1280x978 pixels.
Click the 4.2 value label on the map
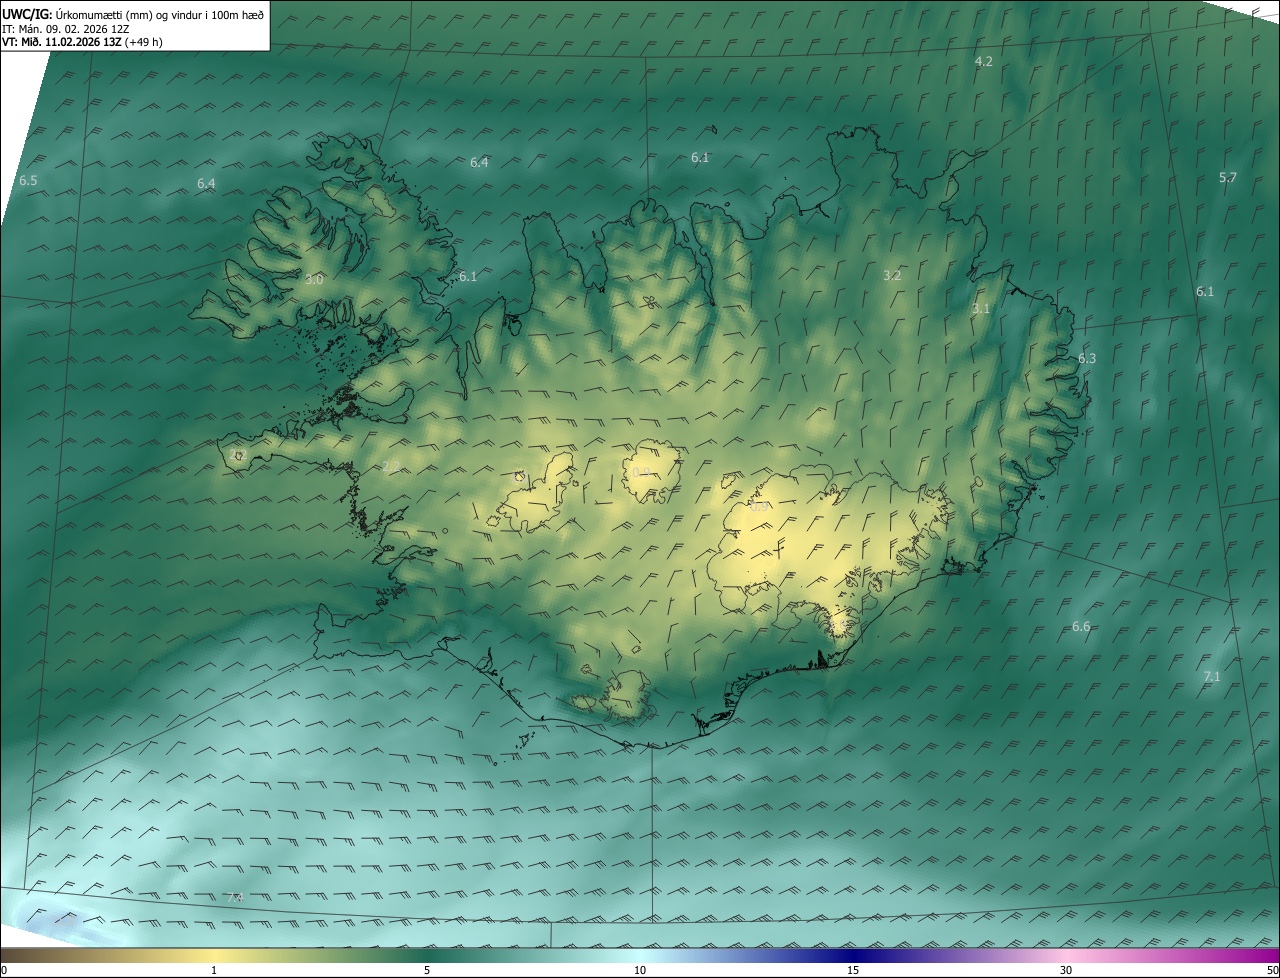[984, 62]
